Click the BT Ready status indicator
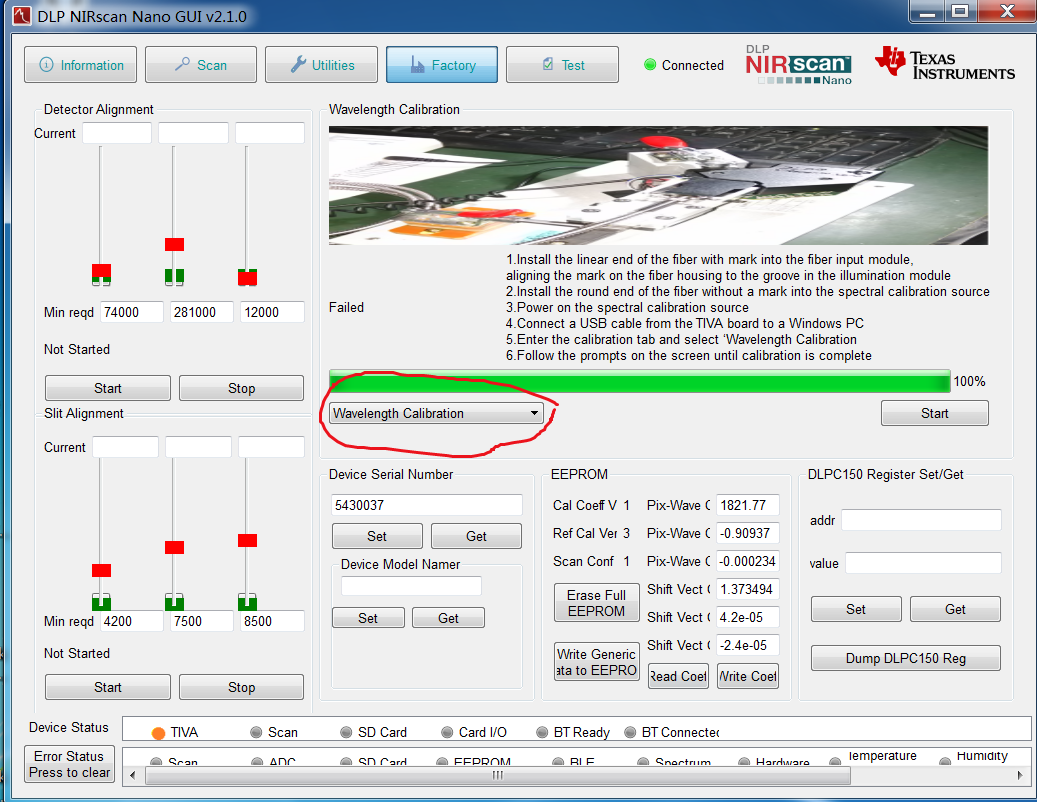Image resolution: width=1037 pixels, height=802 pixels. tap(542, 733)
